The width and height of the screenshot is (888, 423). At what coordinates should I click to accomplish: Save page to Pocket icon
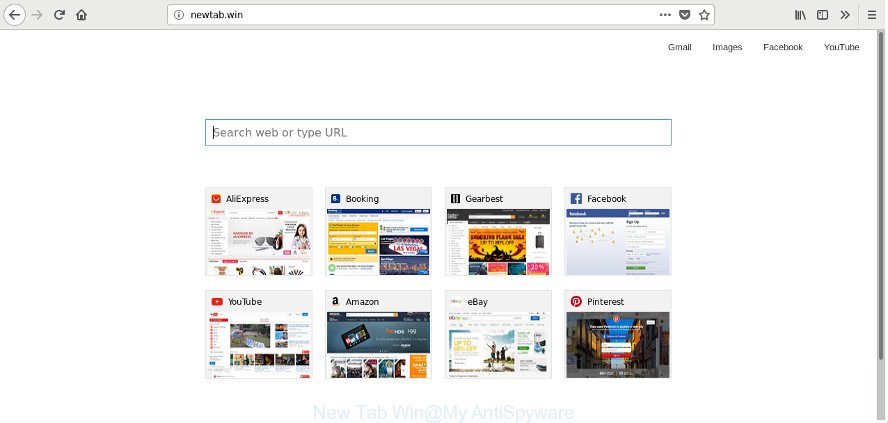685,15
